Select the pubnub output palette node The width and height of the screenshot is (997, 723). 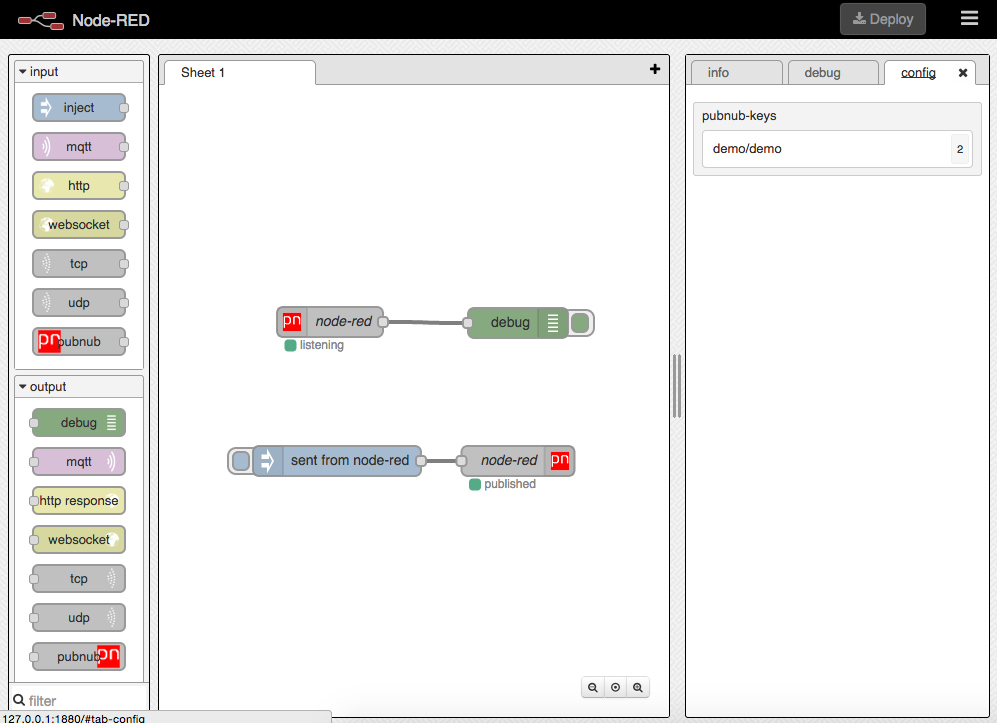(x=79, y=657)
